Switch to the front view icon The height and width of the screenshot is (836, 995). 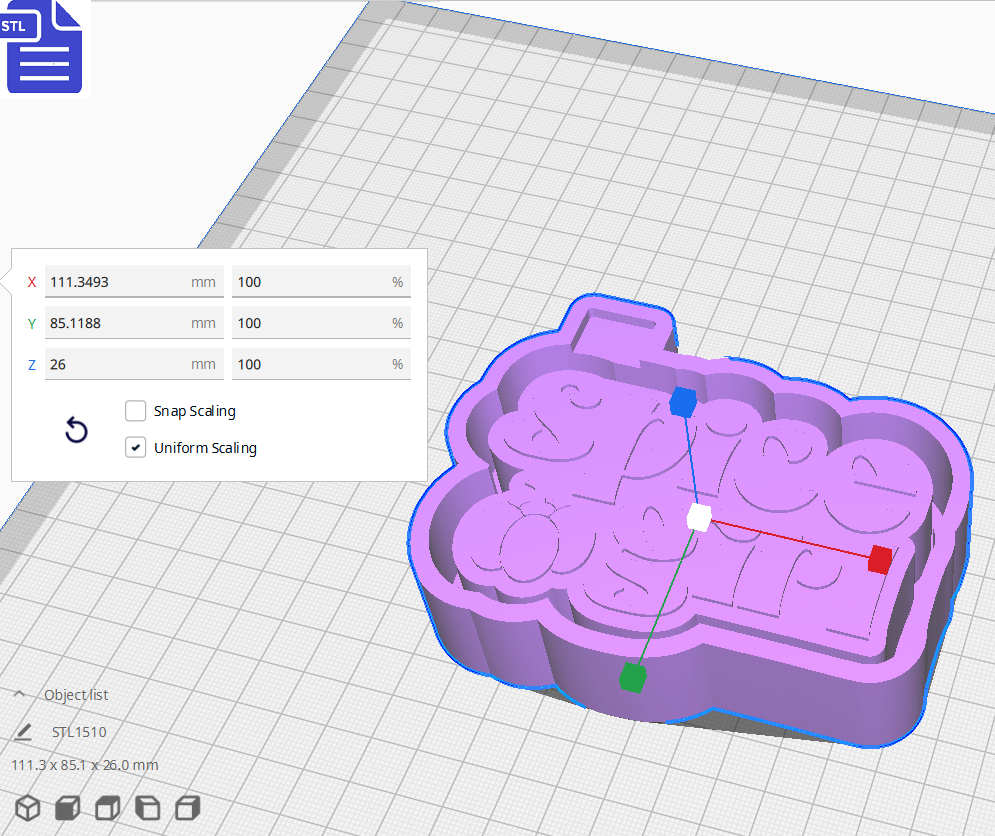pyautogui.click(x=67, y=808)
